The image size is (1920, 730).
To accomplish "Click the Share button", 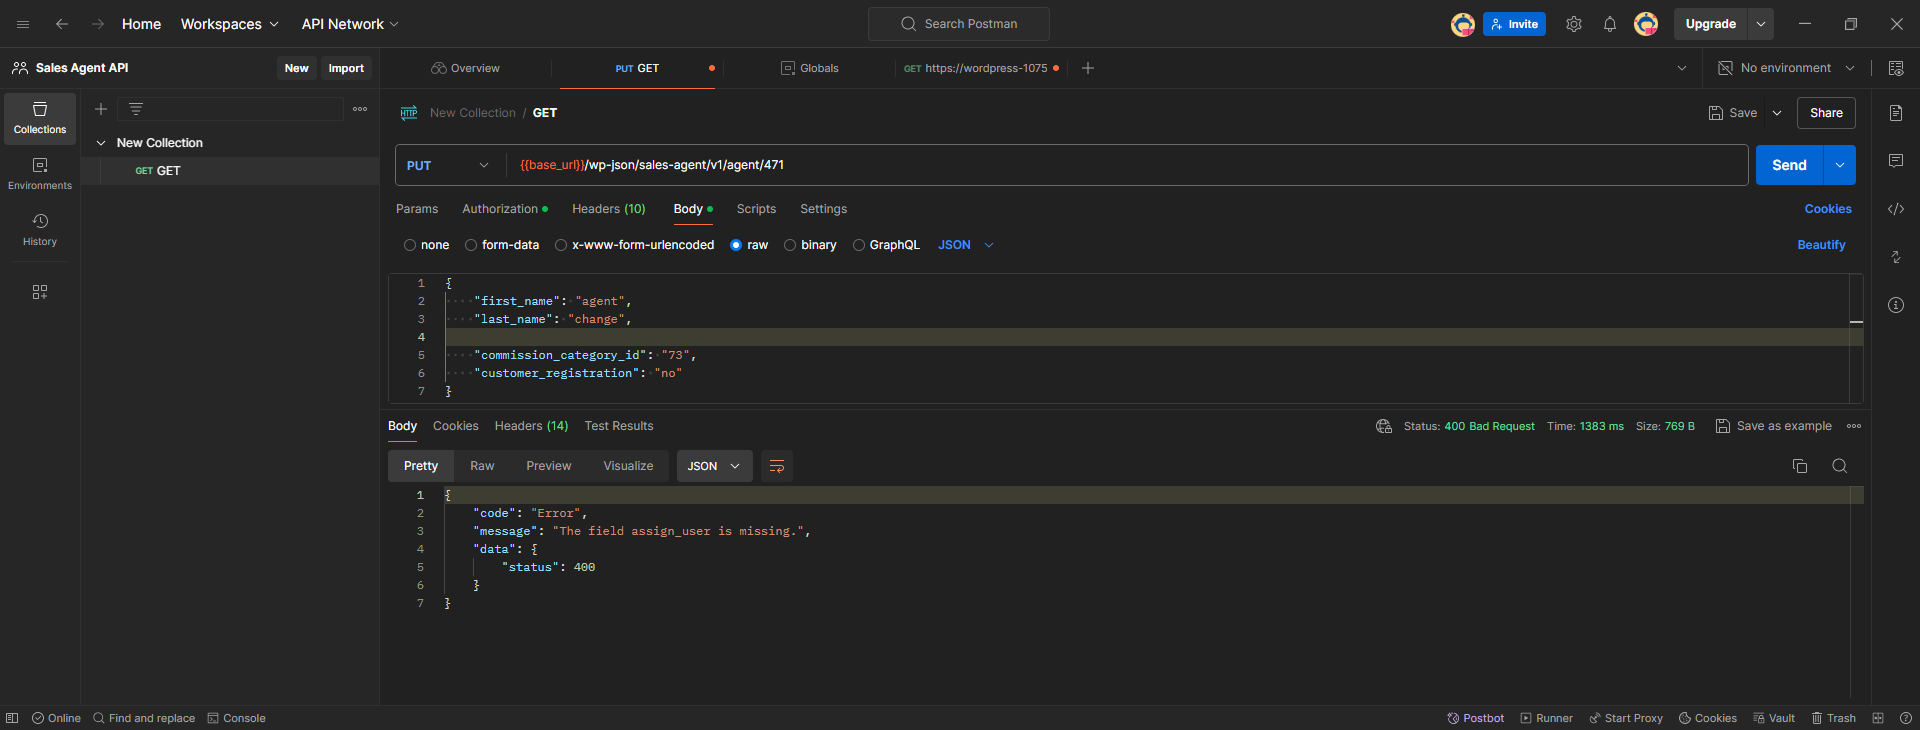I will [1826, 113].
